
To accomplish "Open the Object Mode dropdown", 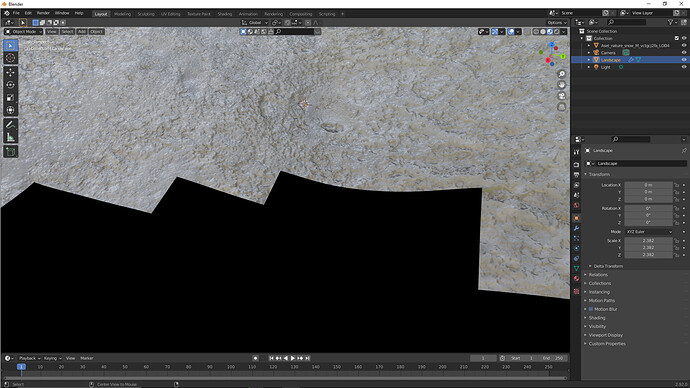I will (24, 32).
